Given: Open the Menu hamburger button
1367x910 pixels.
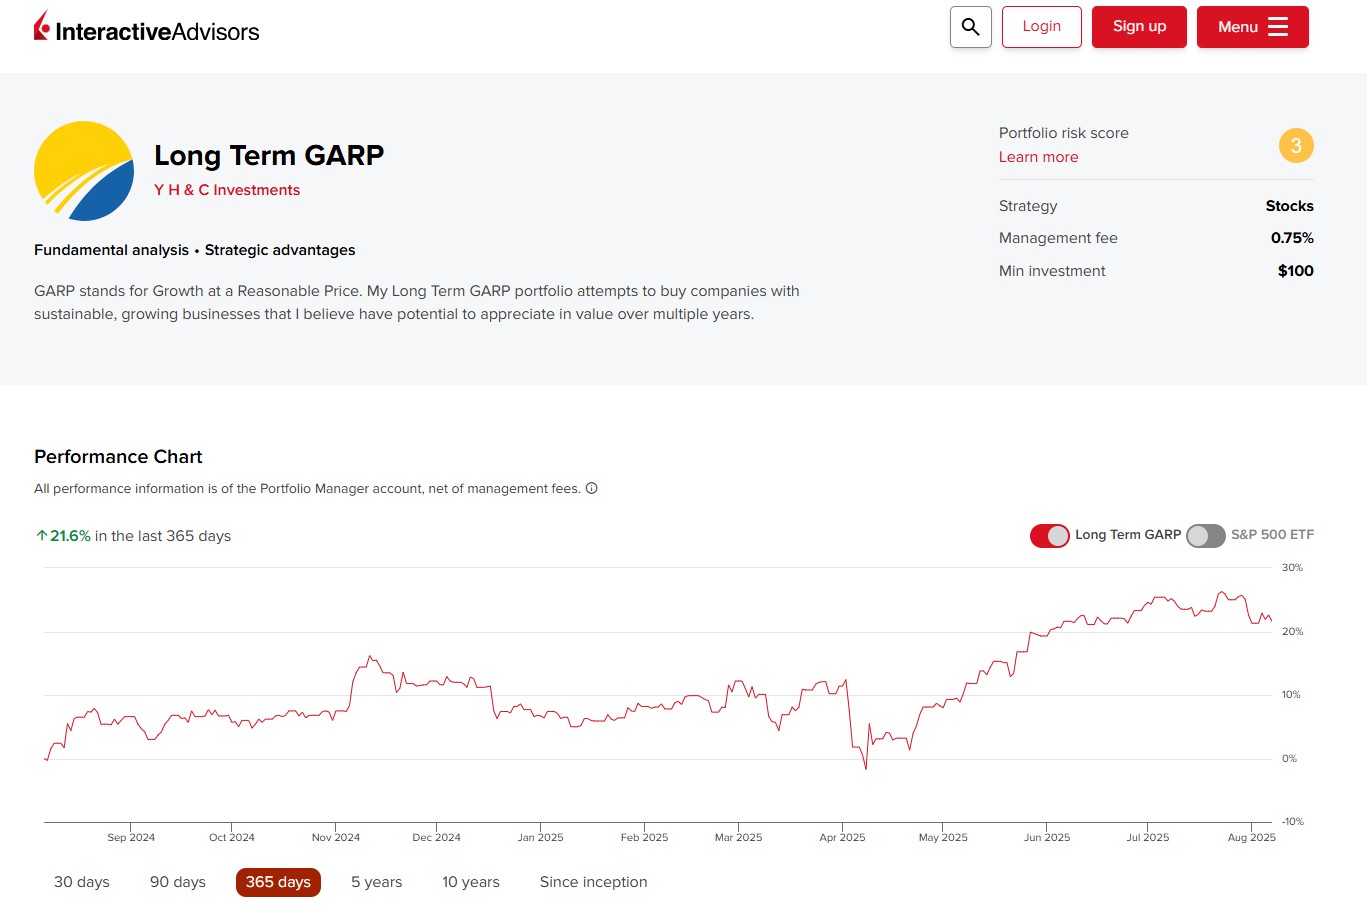Looking at the screenshot, I should tap(1252, 27).
